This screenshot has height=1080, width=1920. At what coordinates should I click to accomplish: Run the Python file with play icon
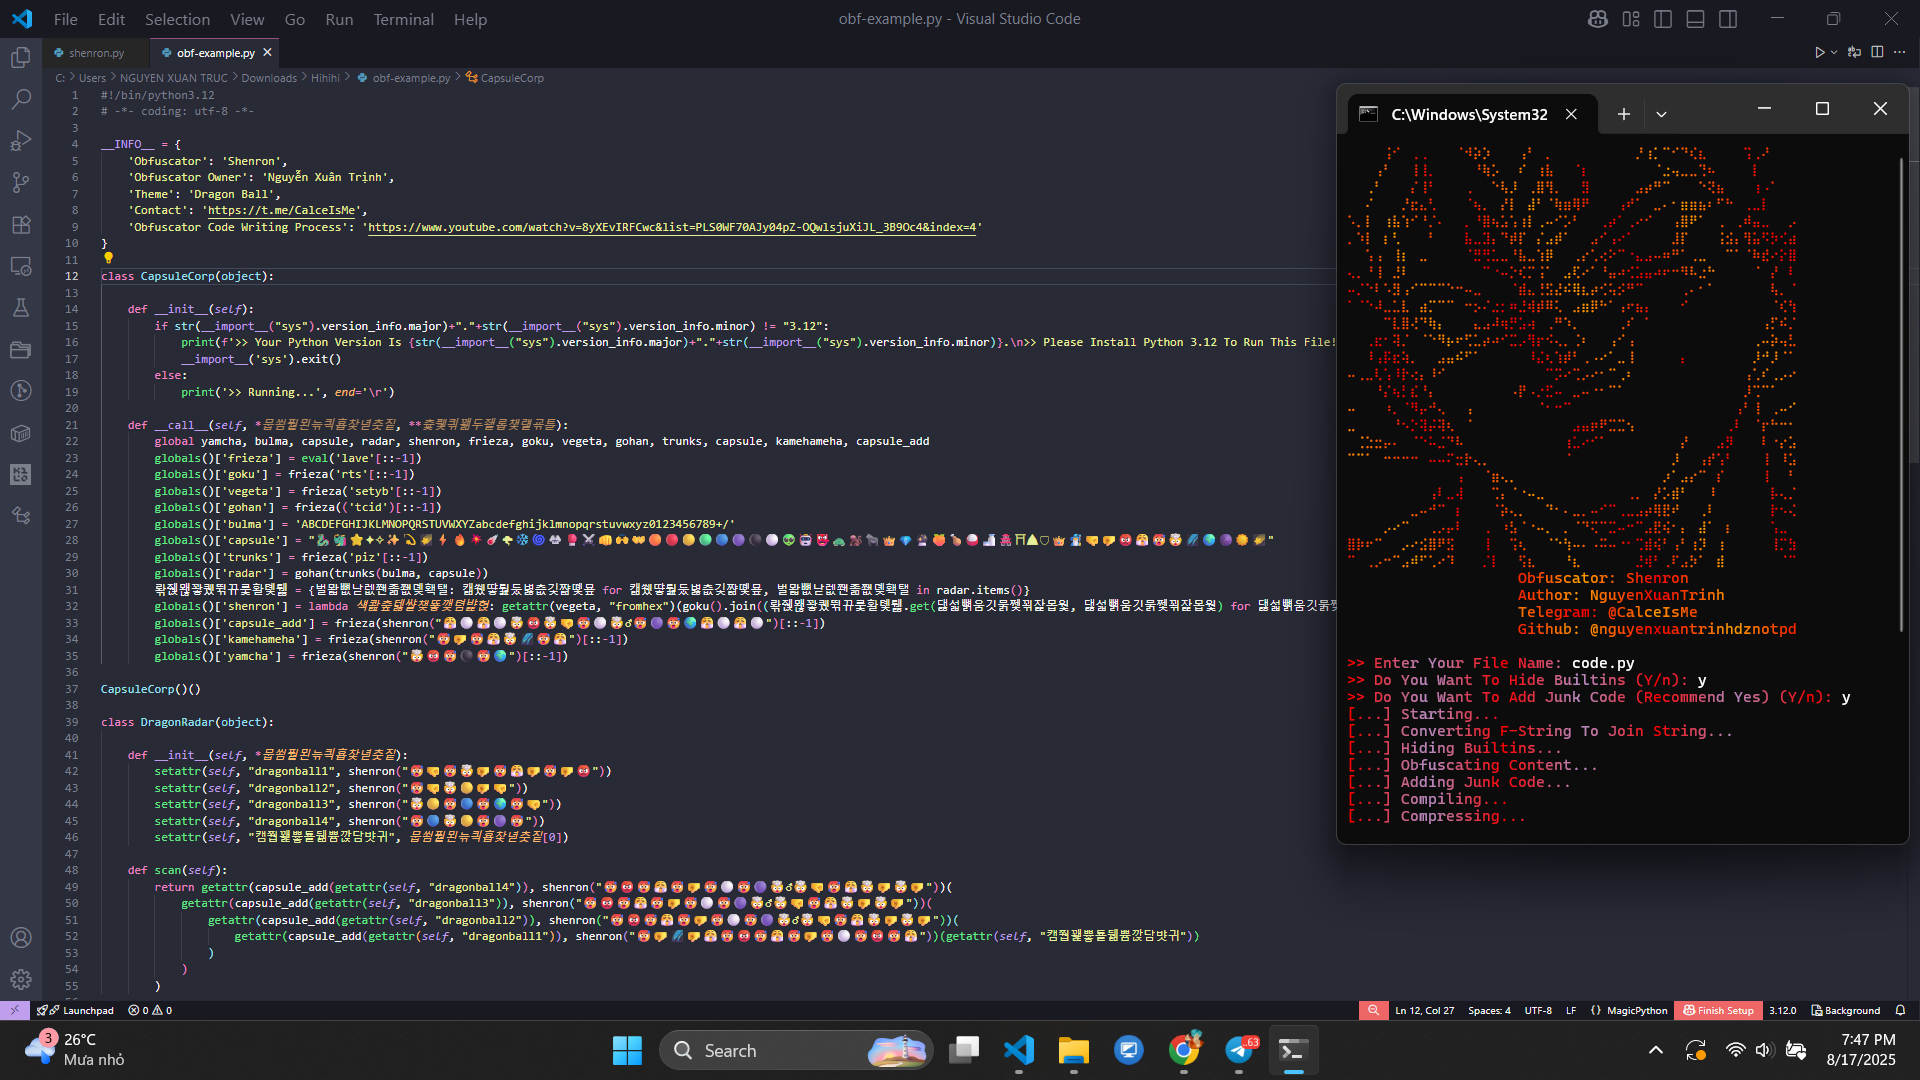click(1820, 52)
